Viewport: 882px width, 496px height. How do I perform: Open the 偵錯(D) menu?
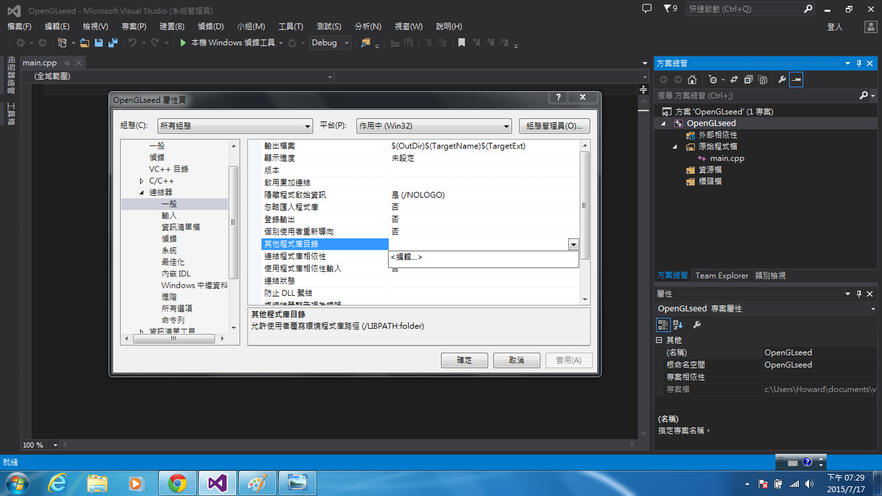(x=211, y=26)
